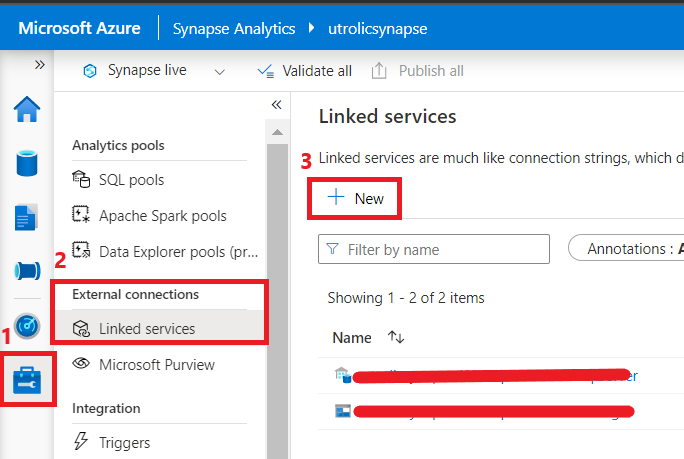Click the Publish all button
The image size is (684, 459).
tap(418, 71)
